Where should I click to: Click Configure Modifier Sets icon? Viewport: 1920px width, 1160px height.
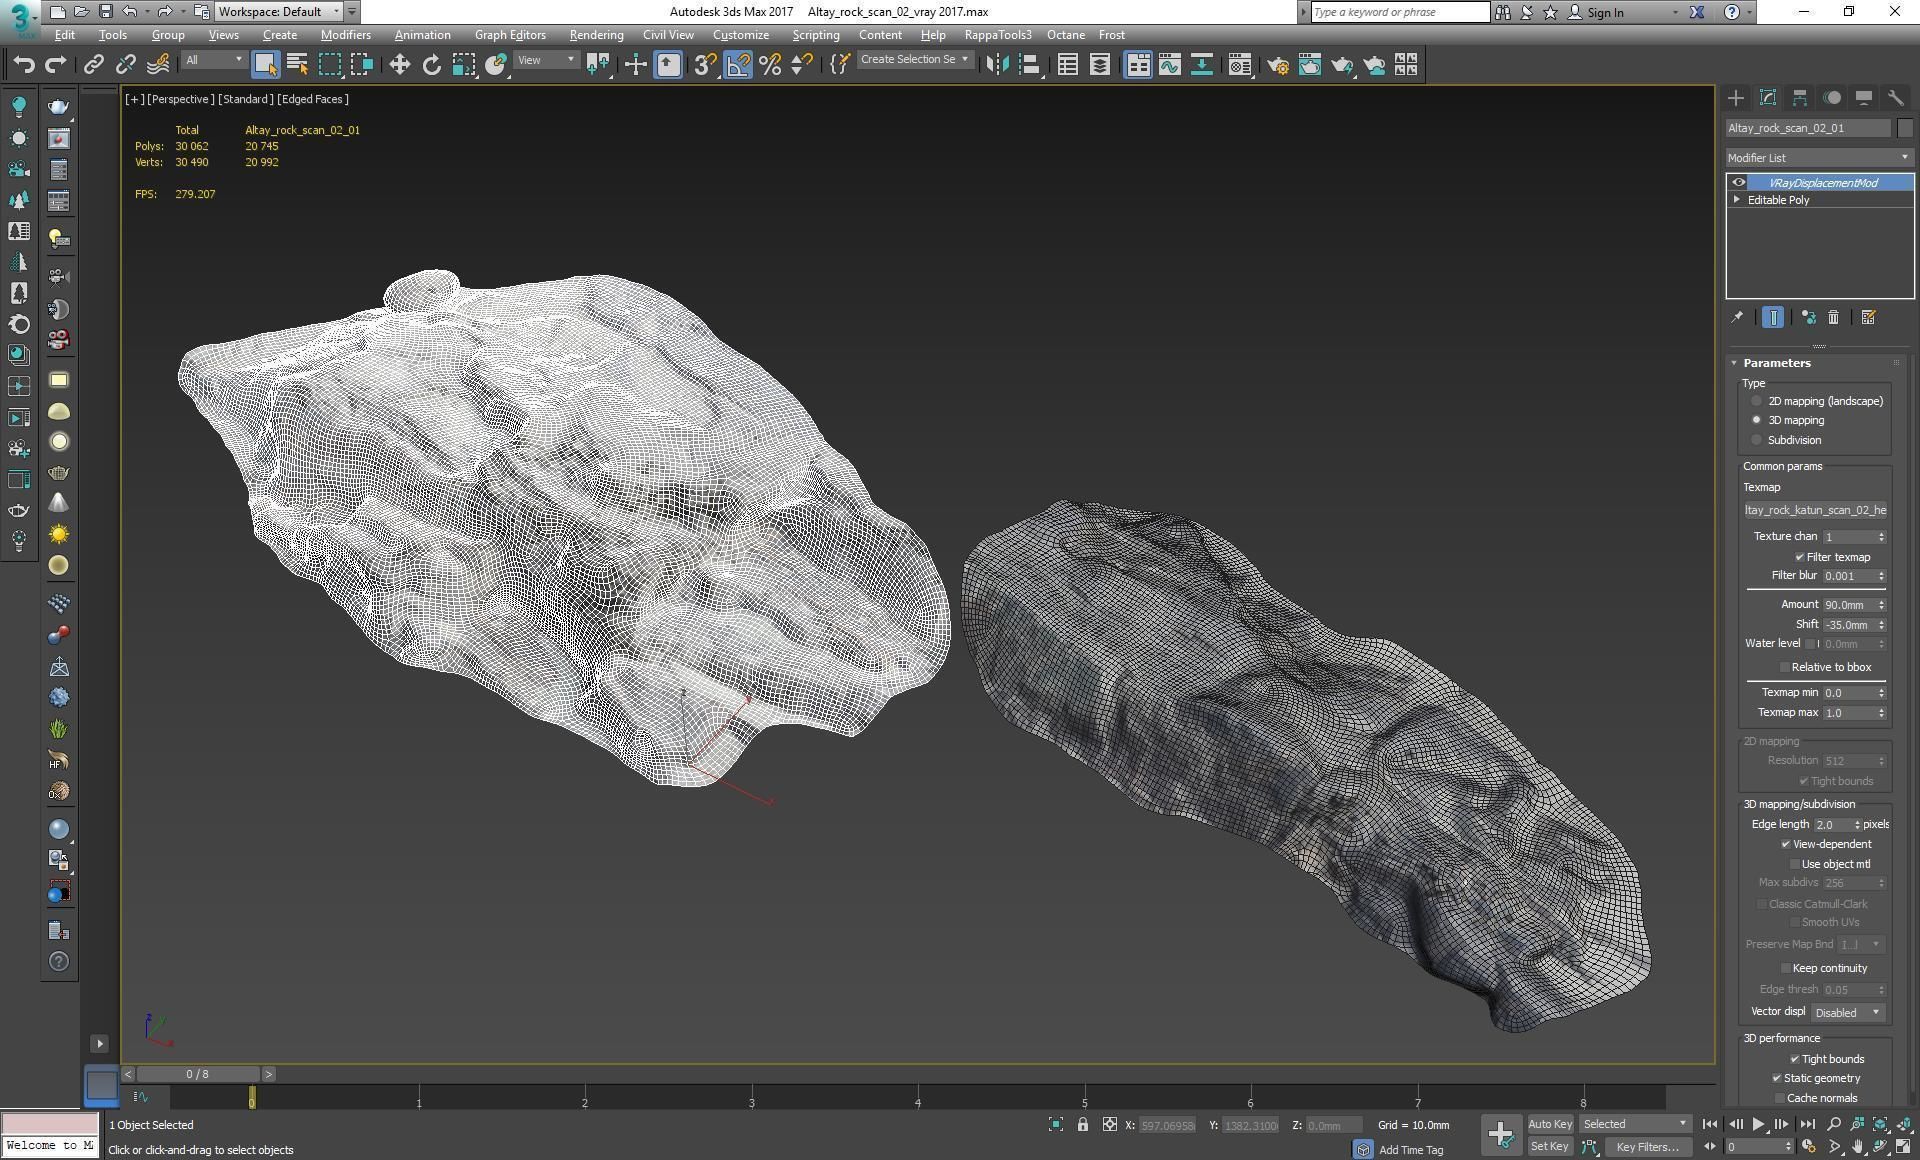tap(1868, 317)
